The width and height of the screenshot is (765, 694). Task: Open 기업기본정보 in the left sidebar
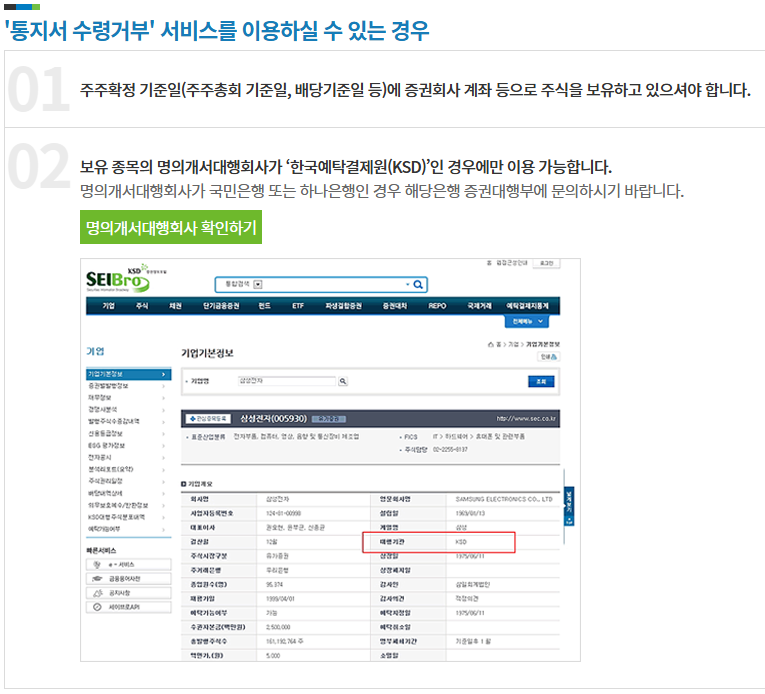[128, 374]
